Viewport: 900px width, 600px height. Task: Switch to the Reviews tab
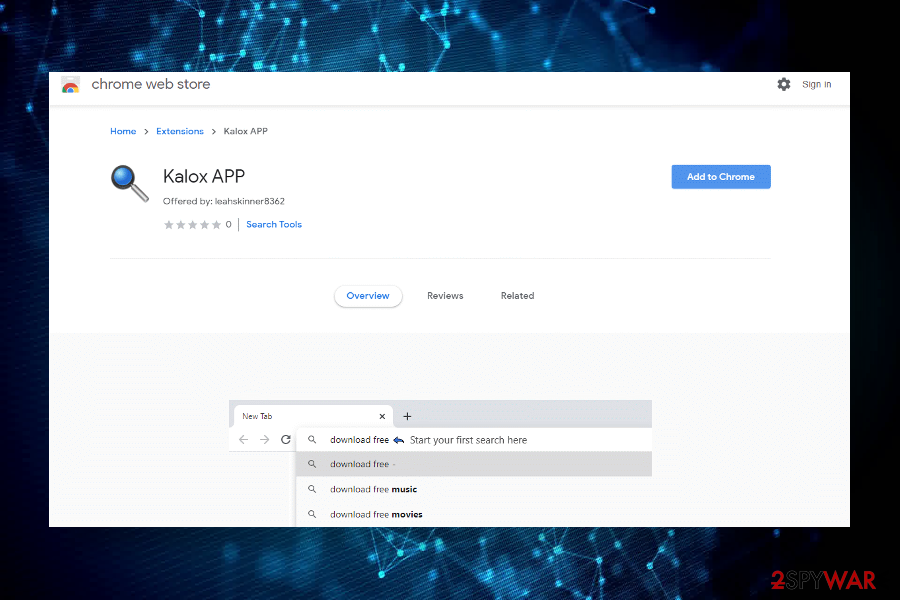pyautogui.click(x=445, y=296)
